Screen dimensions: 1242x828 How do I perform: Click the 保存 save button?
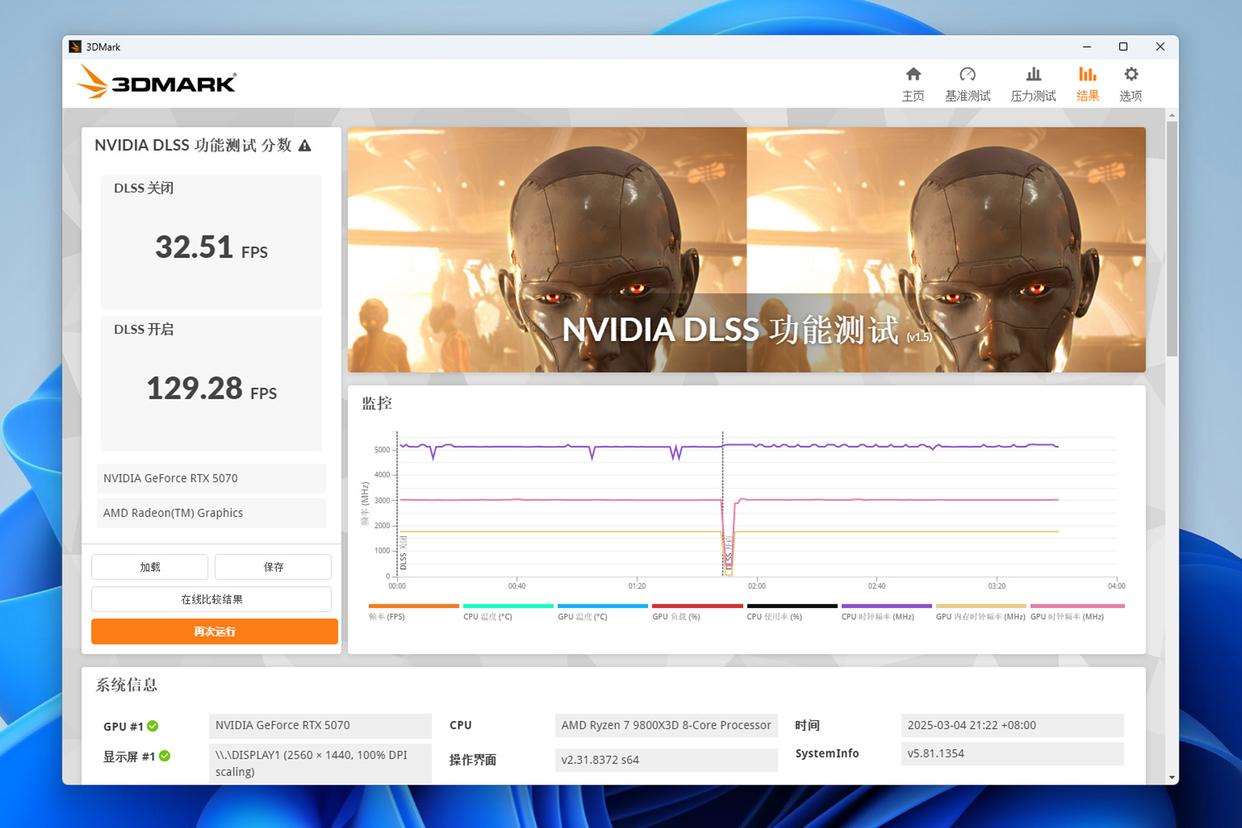coord(273,567)
